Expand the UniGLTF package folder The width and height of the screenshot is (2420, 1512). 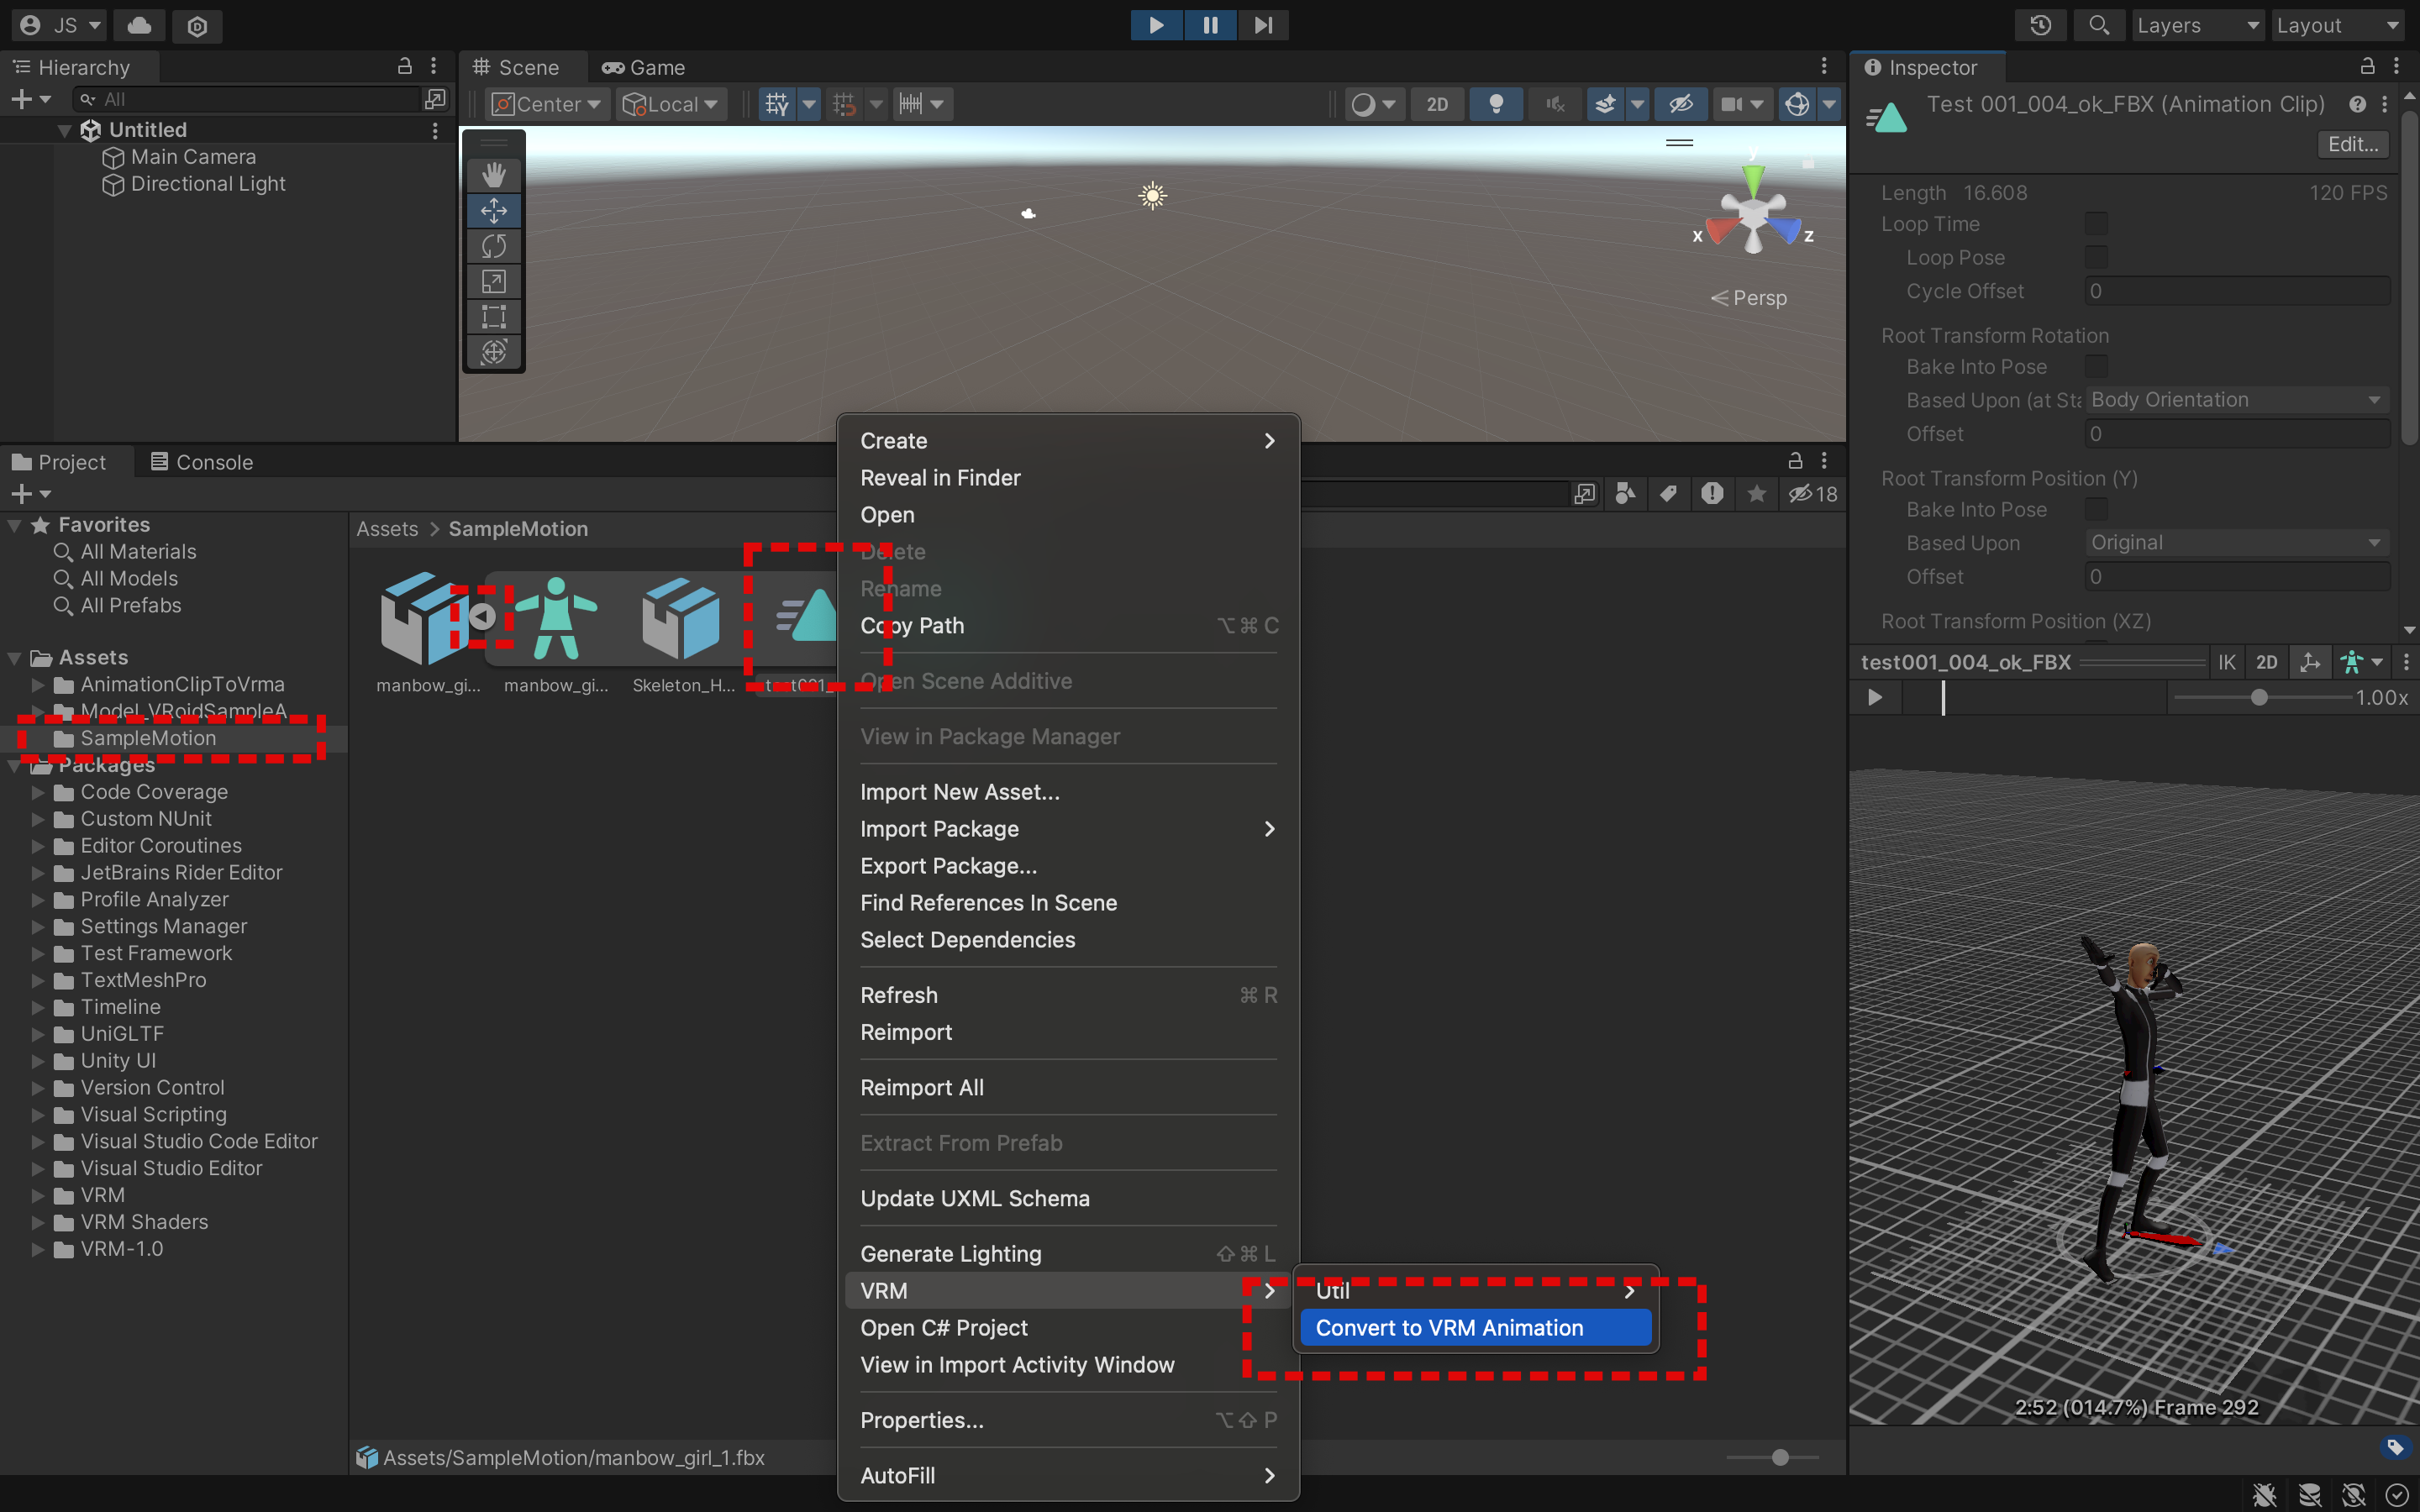38,1034
